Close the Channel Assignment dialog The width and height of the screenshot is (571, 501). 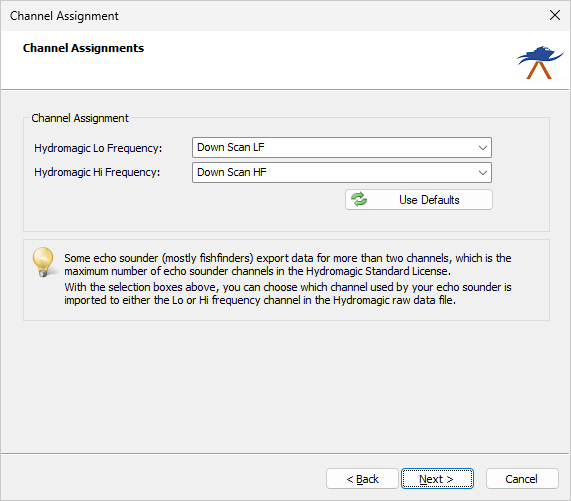(555, 15)
